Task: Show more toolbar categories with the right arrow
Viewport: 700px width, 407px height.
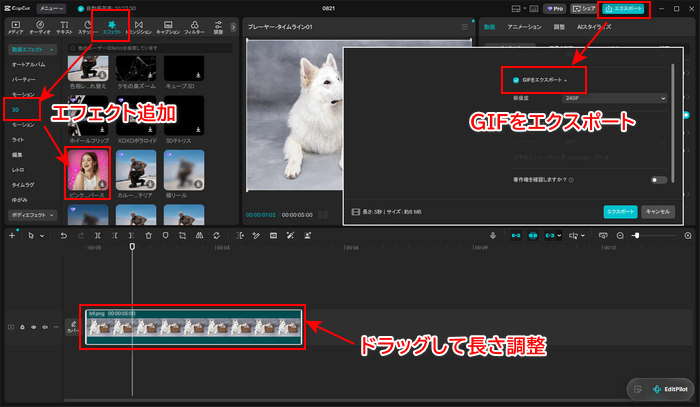Action: 233,27
